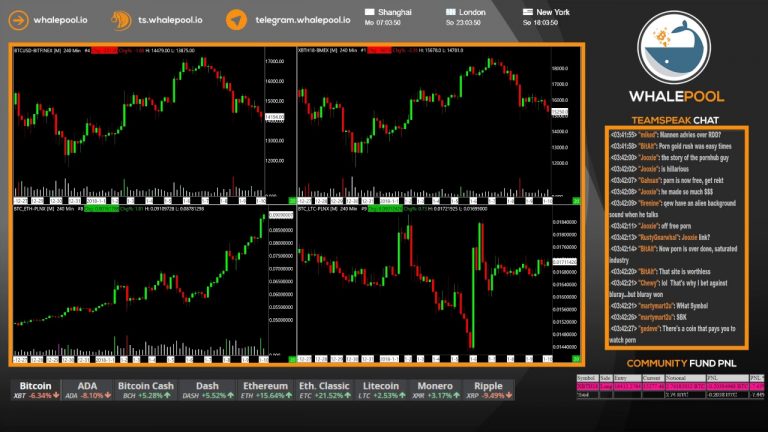Click the red down arrow beside XBT -6.34%
Screen dimensions: 768x432
tap(56, 395)
